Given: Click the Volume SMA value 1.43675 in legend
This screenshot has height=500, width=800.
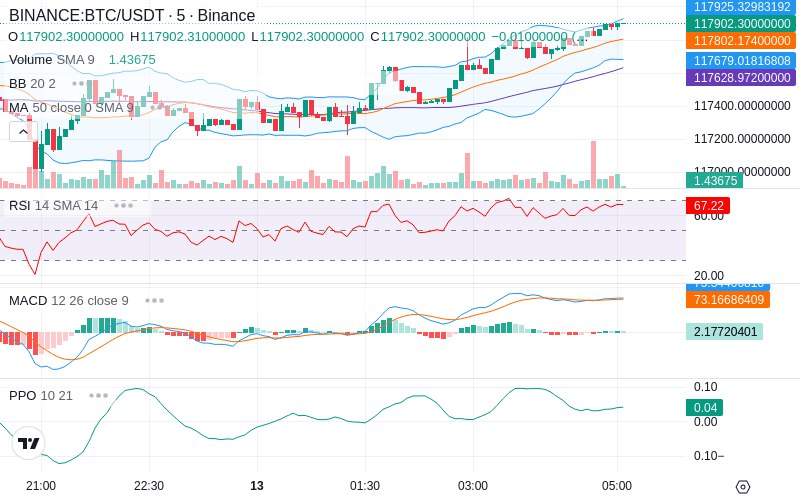Looking at the screenshot, I should pos(132,60).
